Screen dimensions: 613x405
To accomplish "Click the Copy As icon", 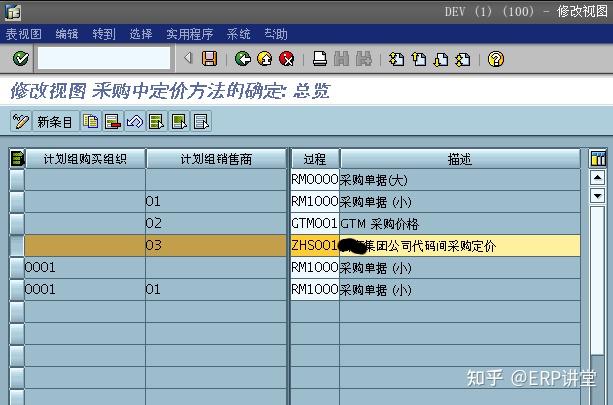I will click(x=91, y=122).
